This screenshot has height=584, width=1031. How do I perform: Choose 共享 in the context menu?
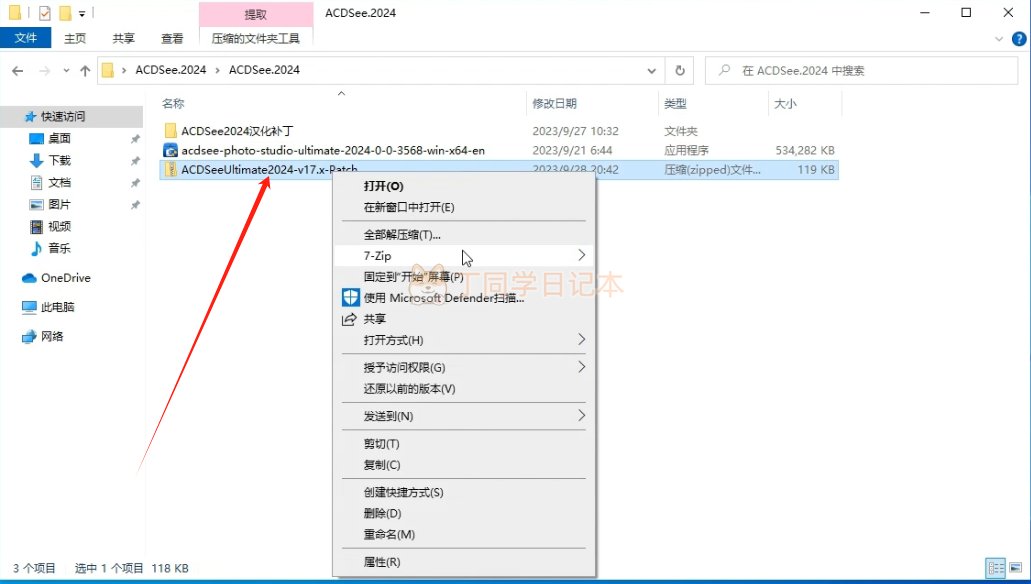(x=464, y=319)
